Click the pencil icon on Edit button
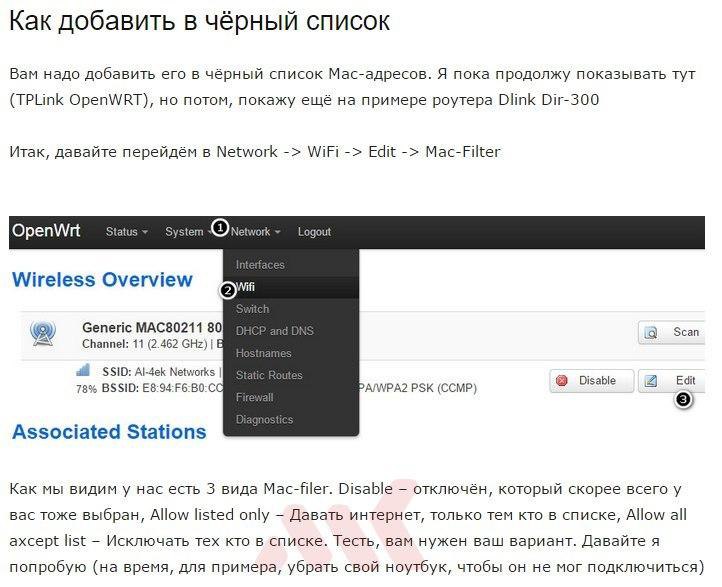This screenshot has height=587, width=722. pos(651,381)
